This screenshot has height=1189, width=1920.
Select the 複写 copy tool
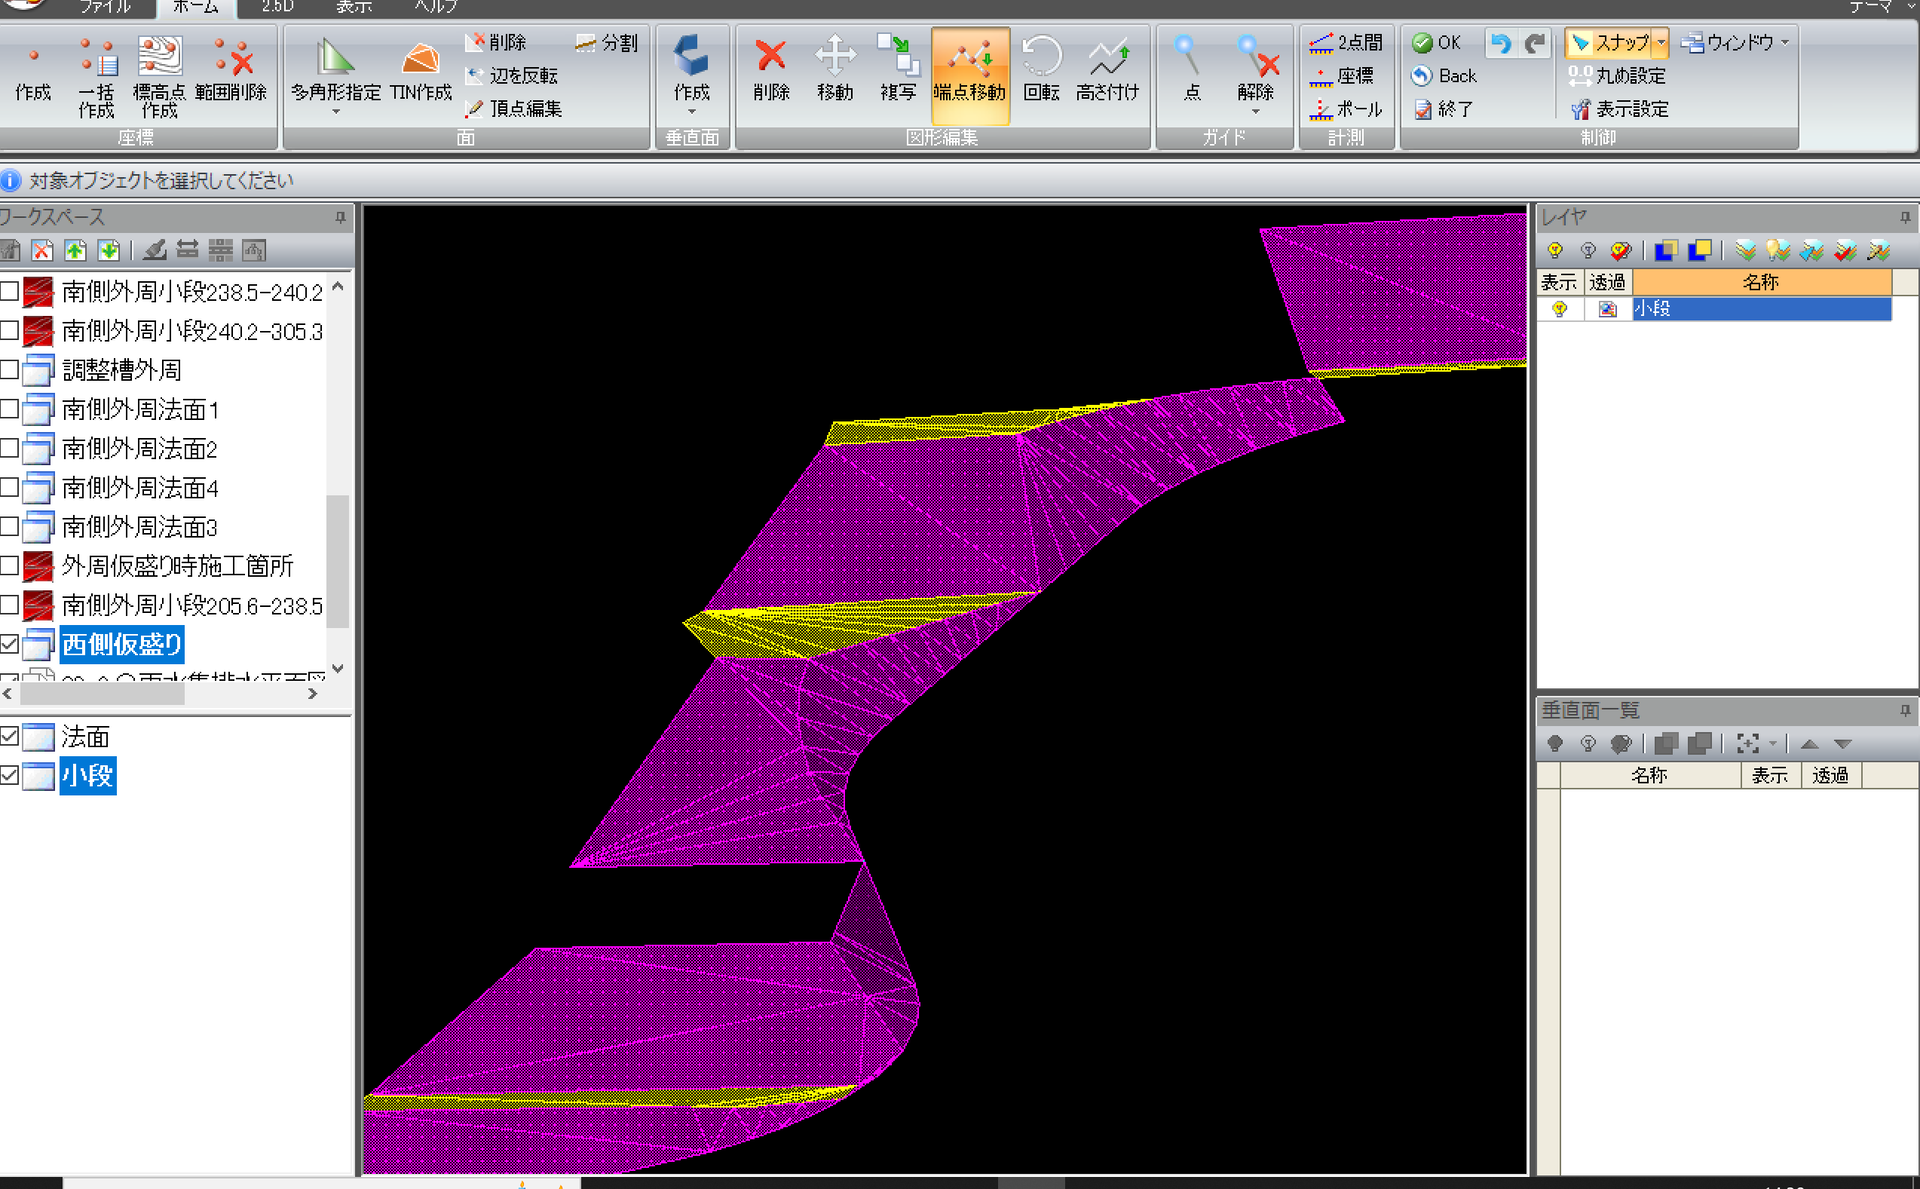coord(898,70)
